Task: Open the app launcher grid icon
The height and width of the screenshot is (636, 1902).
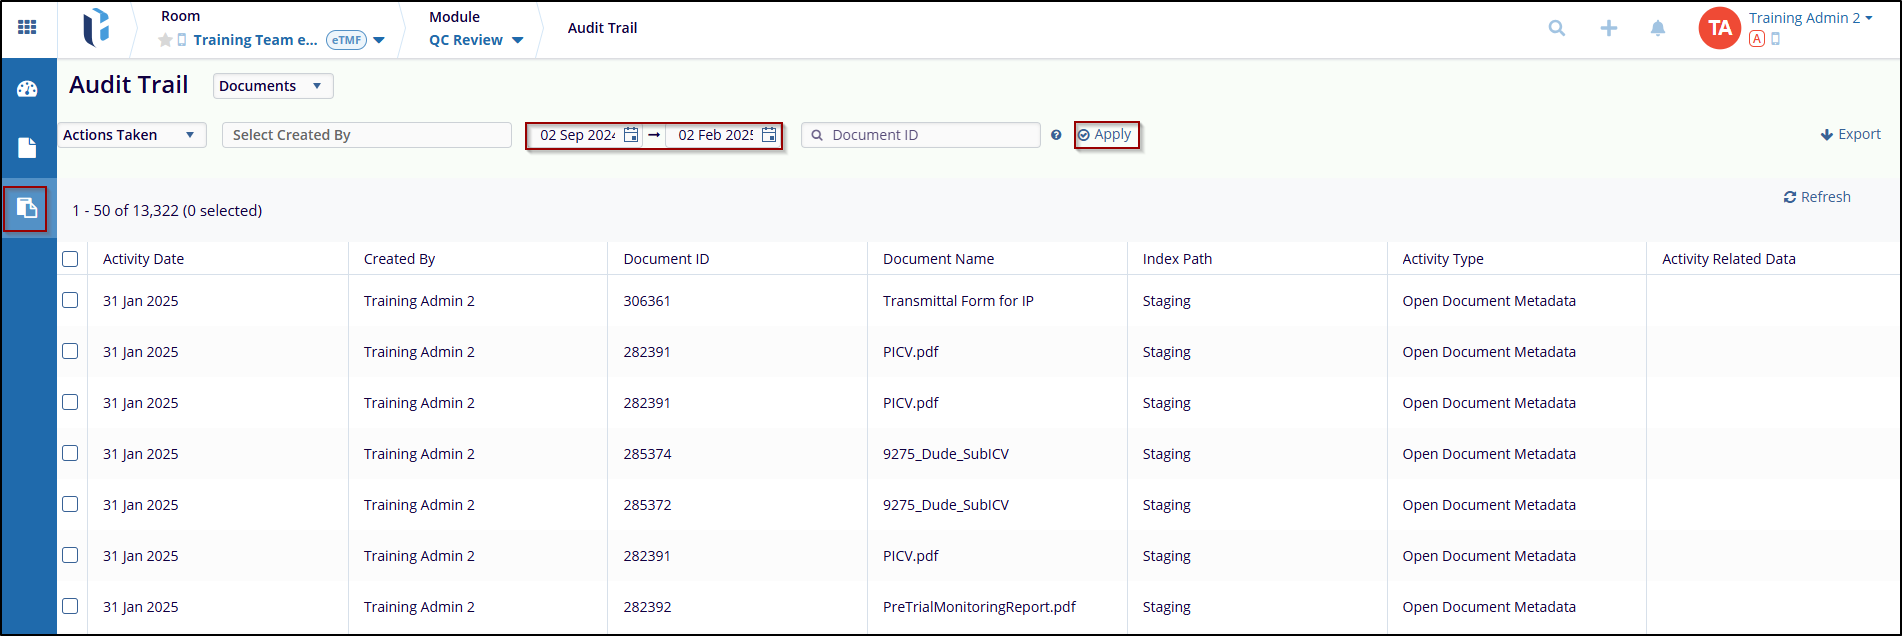Action: point(27,28)
